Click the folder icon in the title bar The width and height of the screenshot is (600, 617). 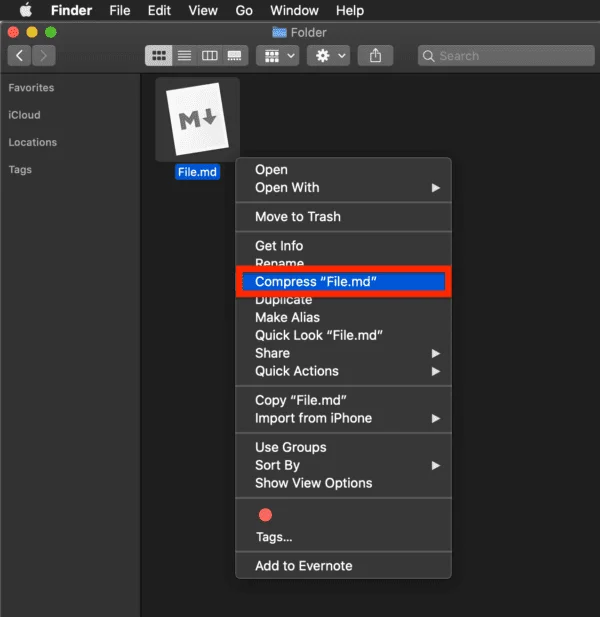point(279,32)
